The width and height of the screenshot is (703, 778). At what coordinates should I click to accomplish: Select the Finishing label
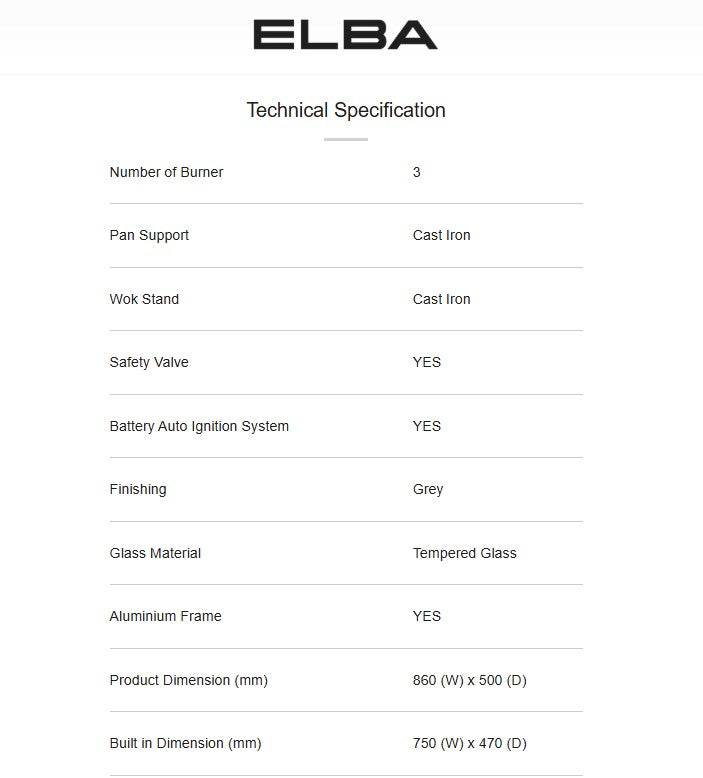coord(138,489)
